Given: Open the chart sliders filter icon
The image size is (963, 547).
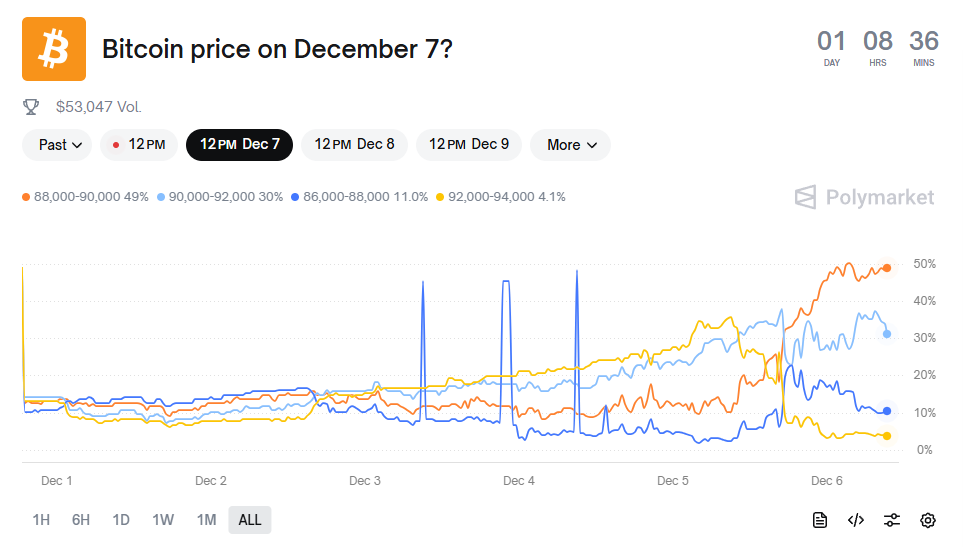Looking at the screenshot, I should click(892, 520).
